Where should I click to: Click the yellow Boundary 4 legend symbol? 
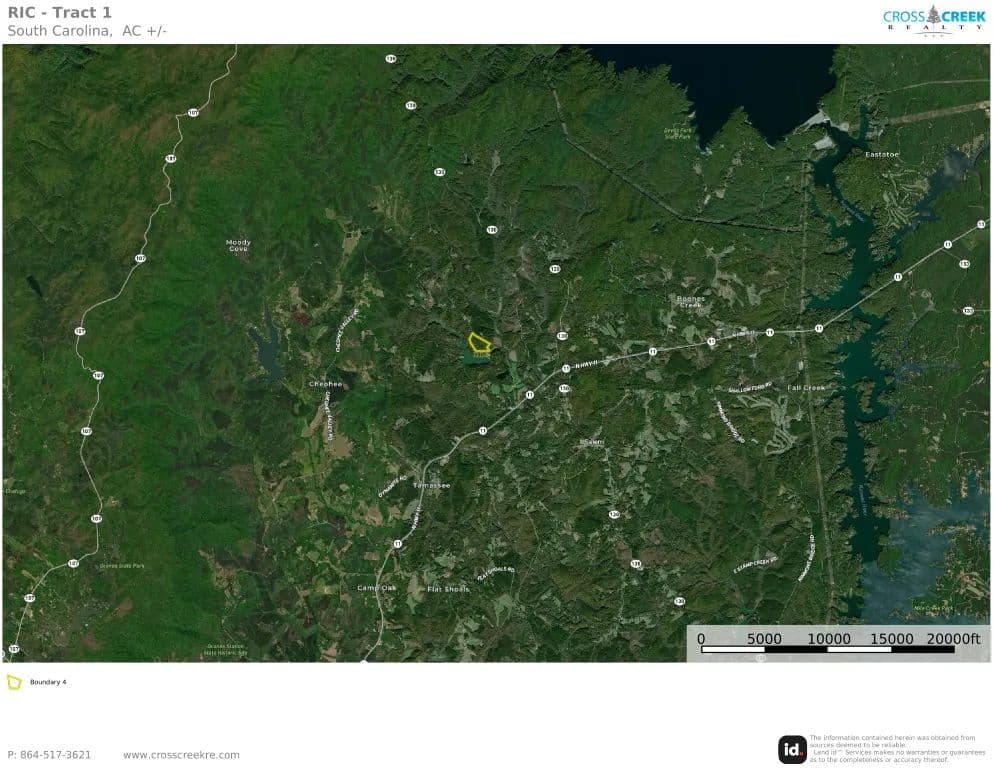pyautogui.click(x=14, y=682)
